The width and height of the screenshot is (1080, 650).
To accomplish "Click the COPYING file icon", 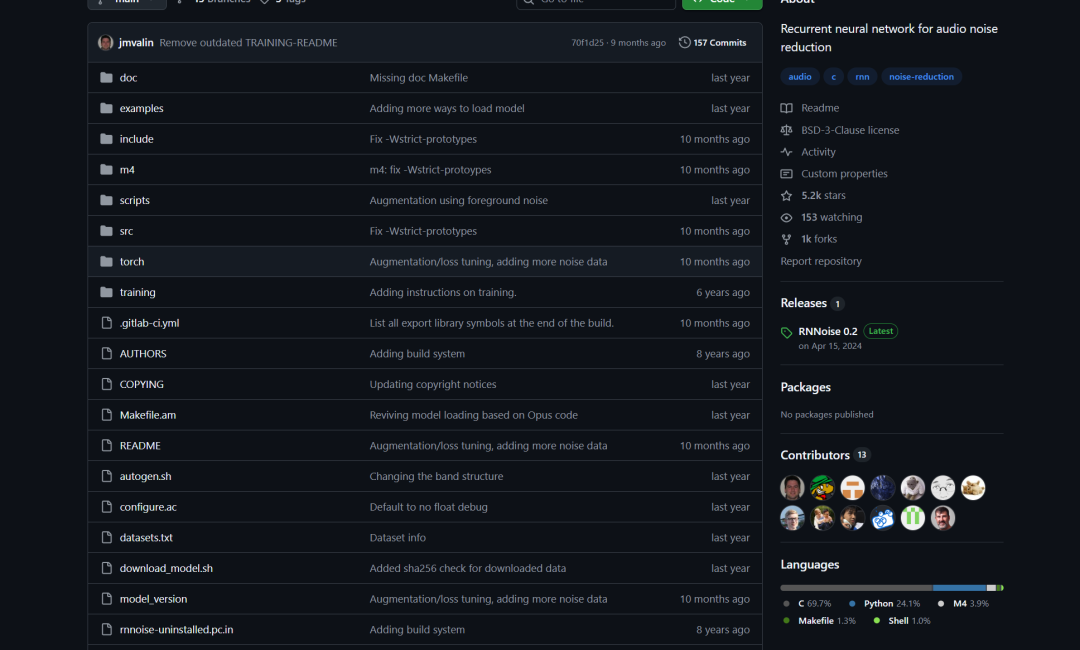I will coord(106,384).
